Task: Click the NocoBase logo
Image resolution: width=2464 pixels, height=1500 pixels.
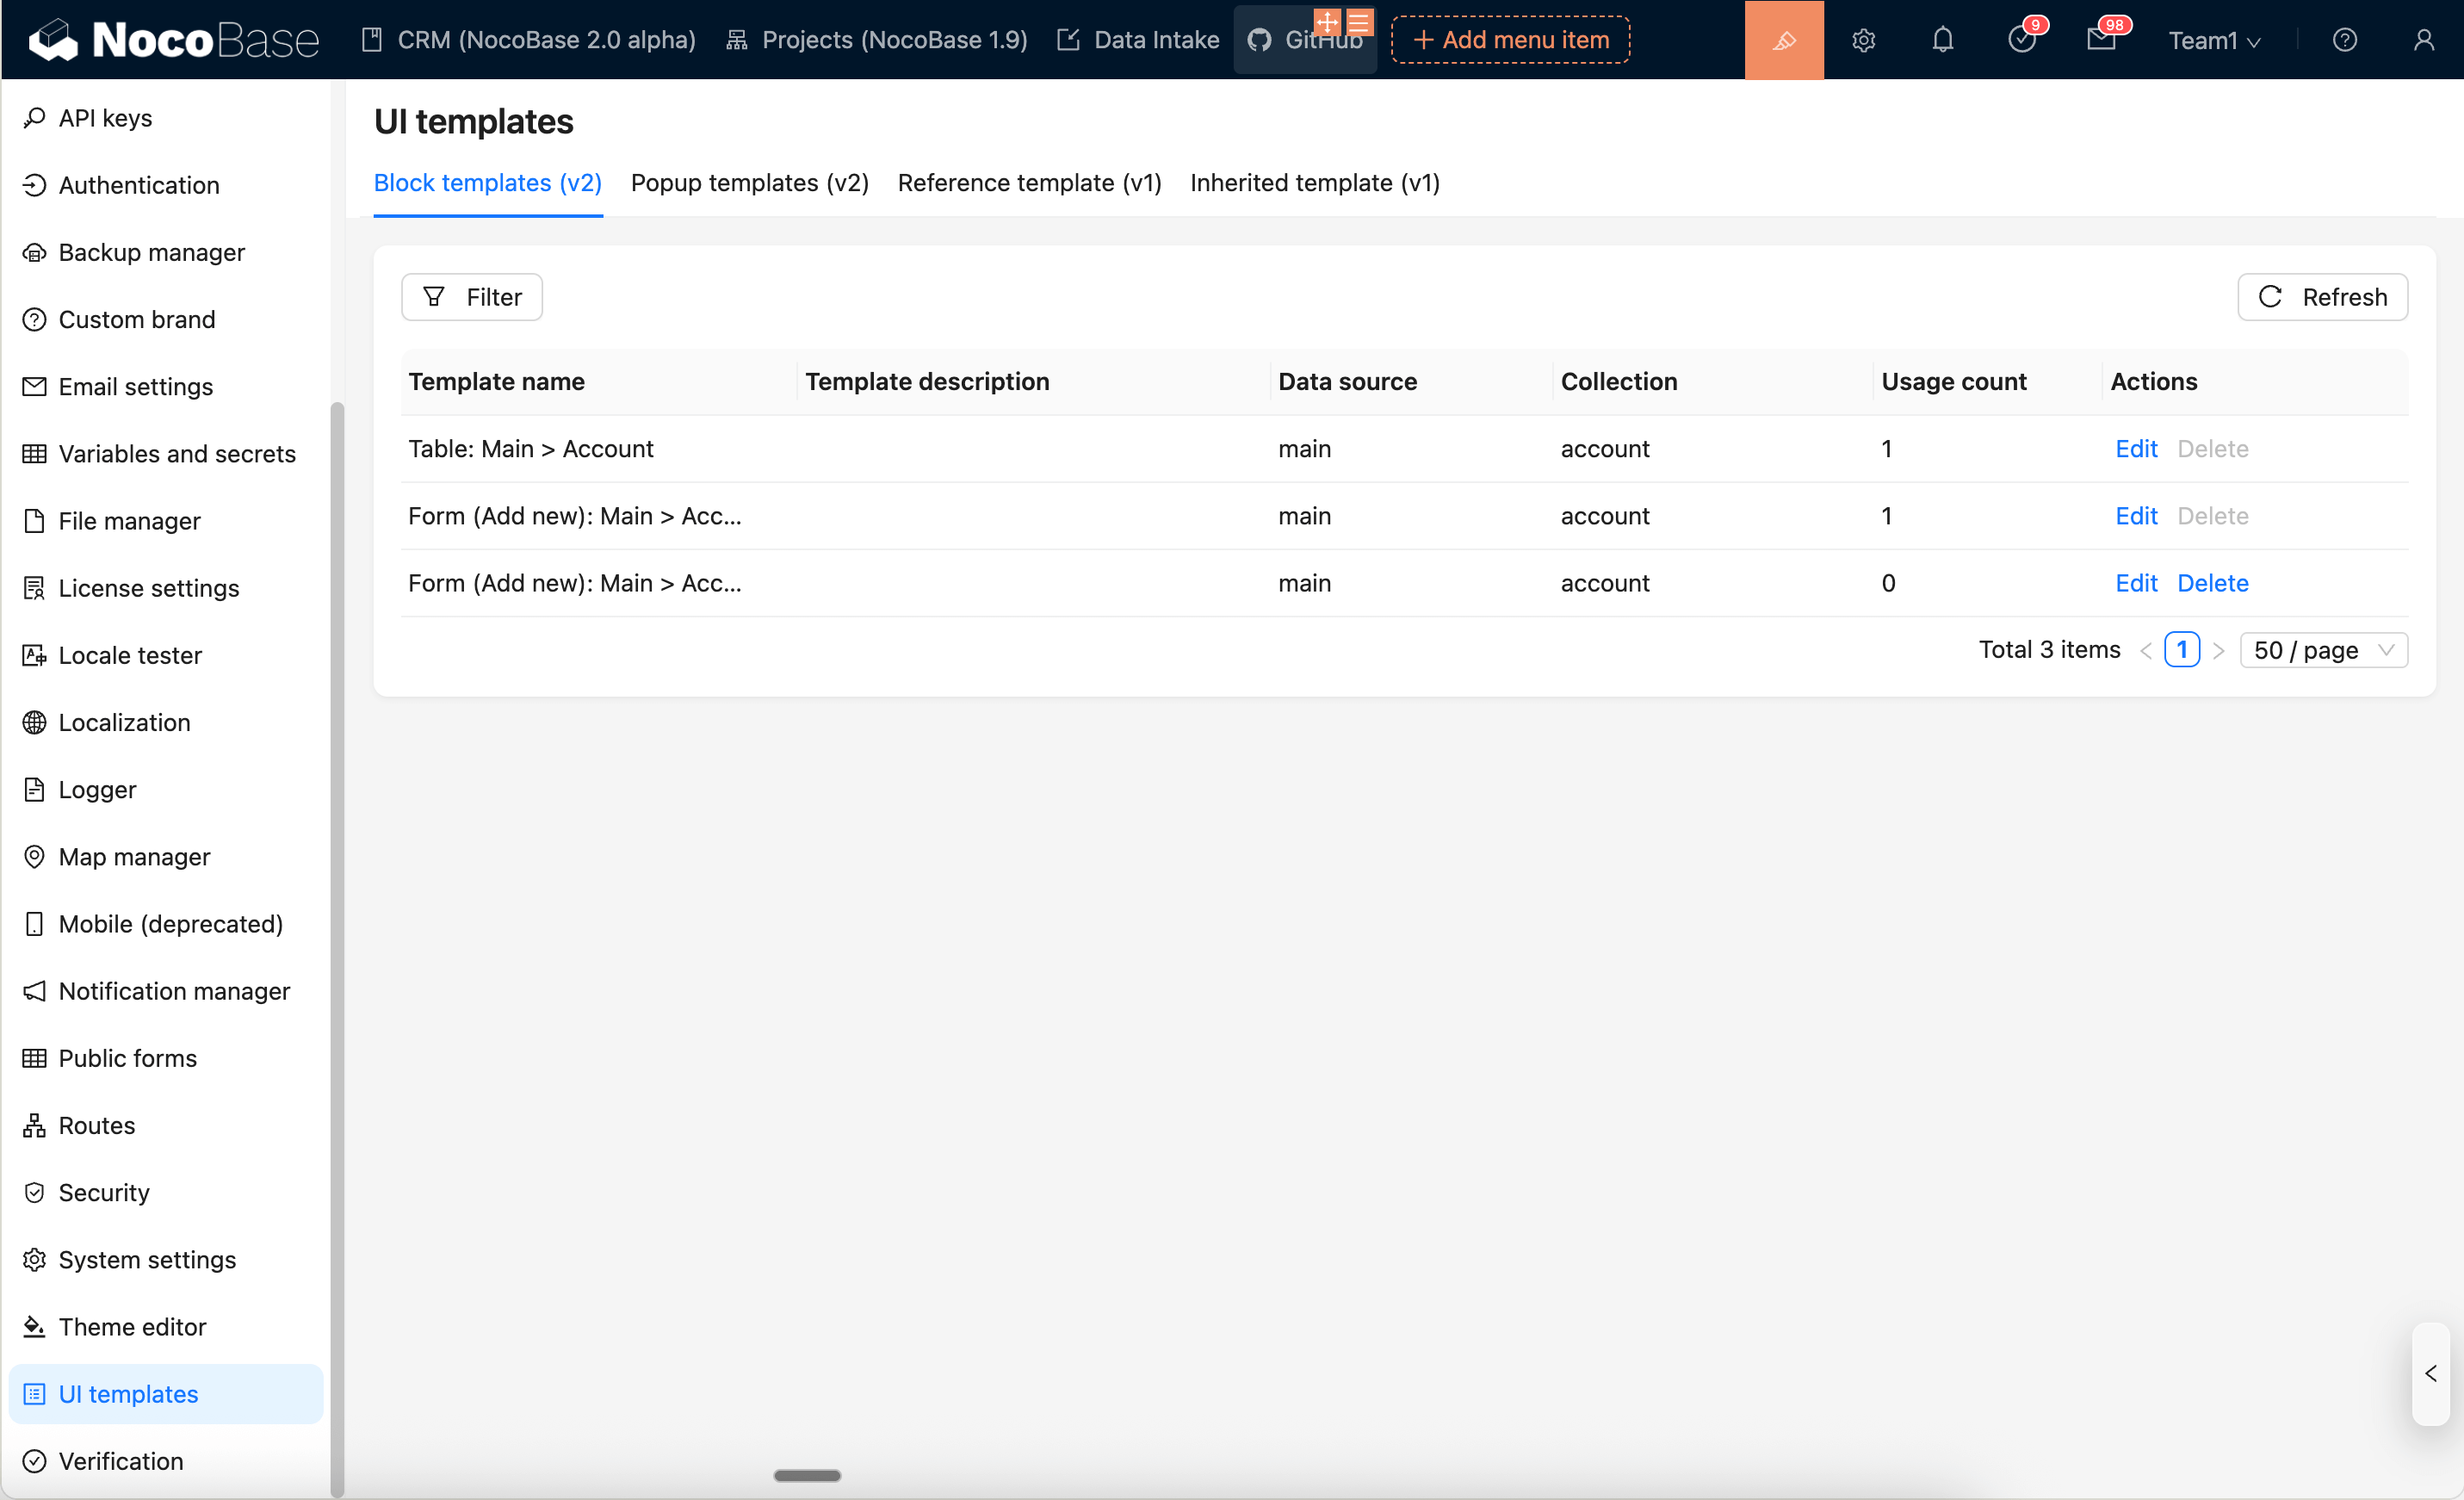Action: [x=174, y=40]
